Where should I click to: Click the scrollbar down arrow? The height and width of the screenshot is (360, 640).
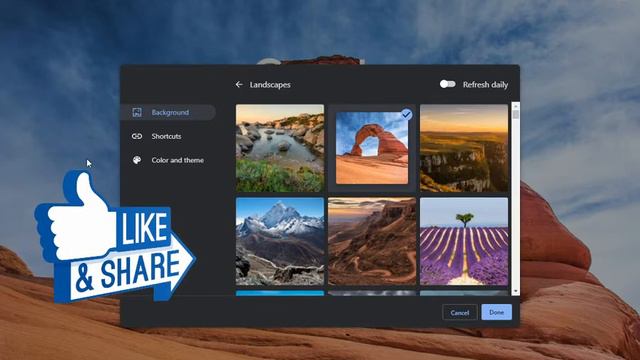tap(516, 291)
